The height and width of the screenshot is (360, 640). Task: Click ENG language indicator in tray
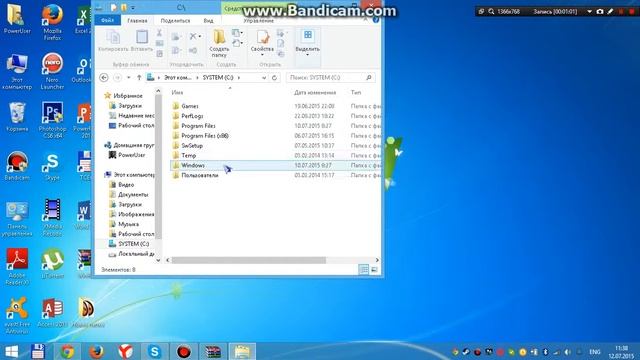tap(595, 352)
